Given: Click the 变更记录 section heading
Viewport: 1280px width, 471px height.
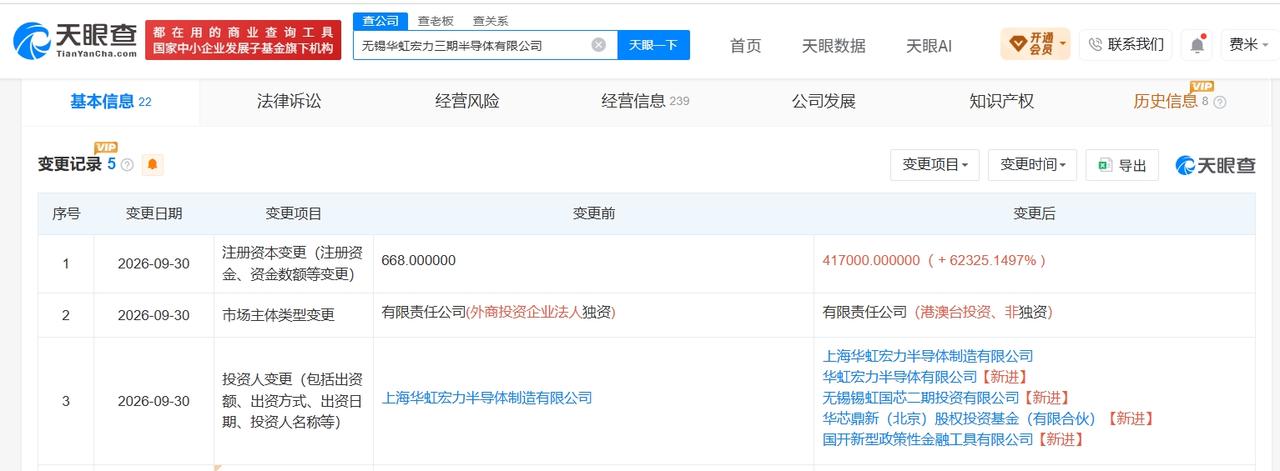Looking at the screenshot, I should [x=70, y=165].
